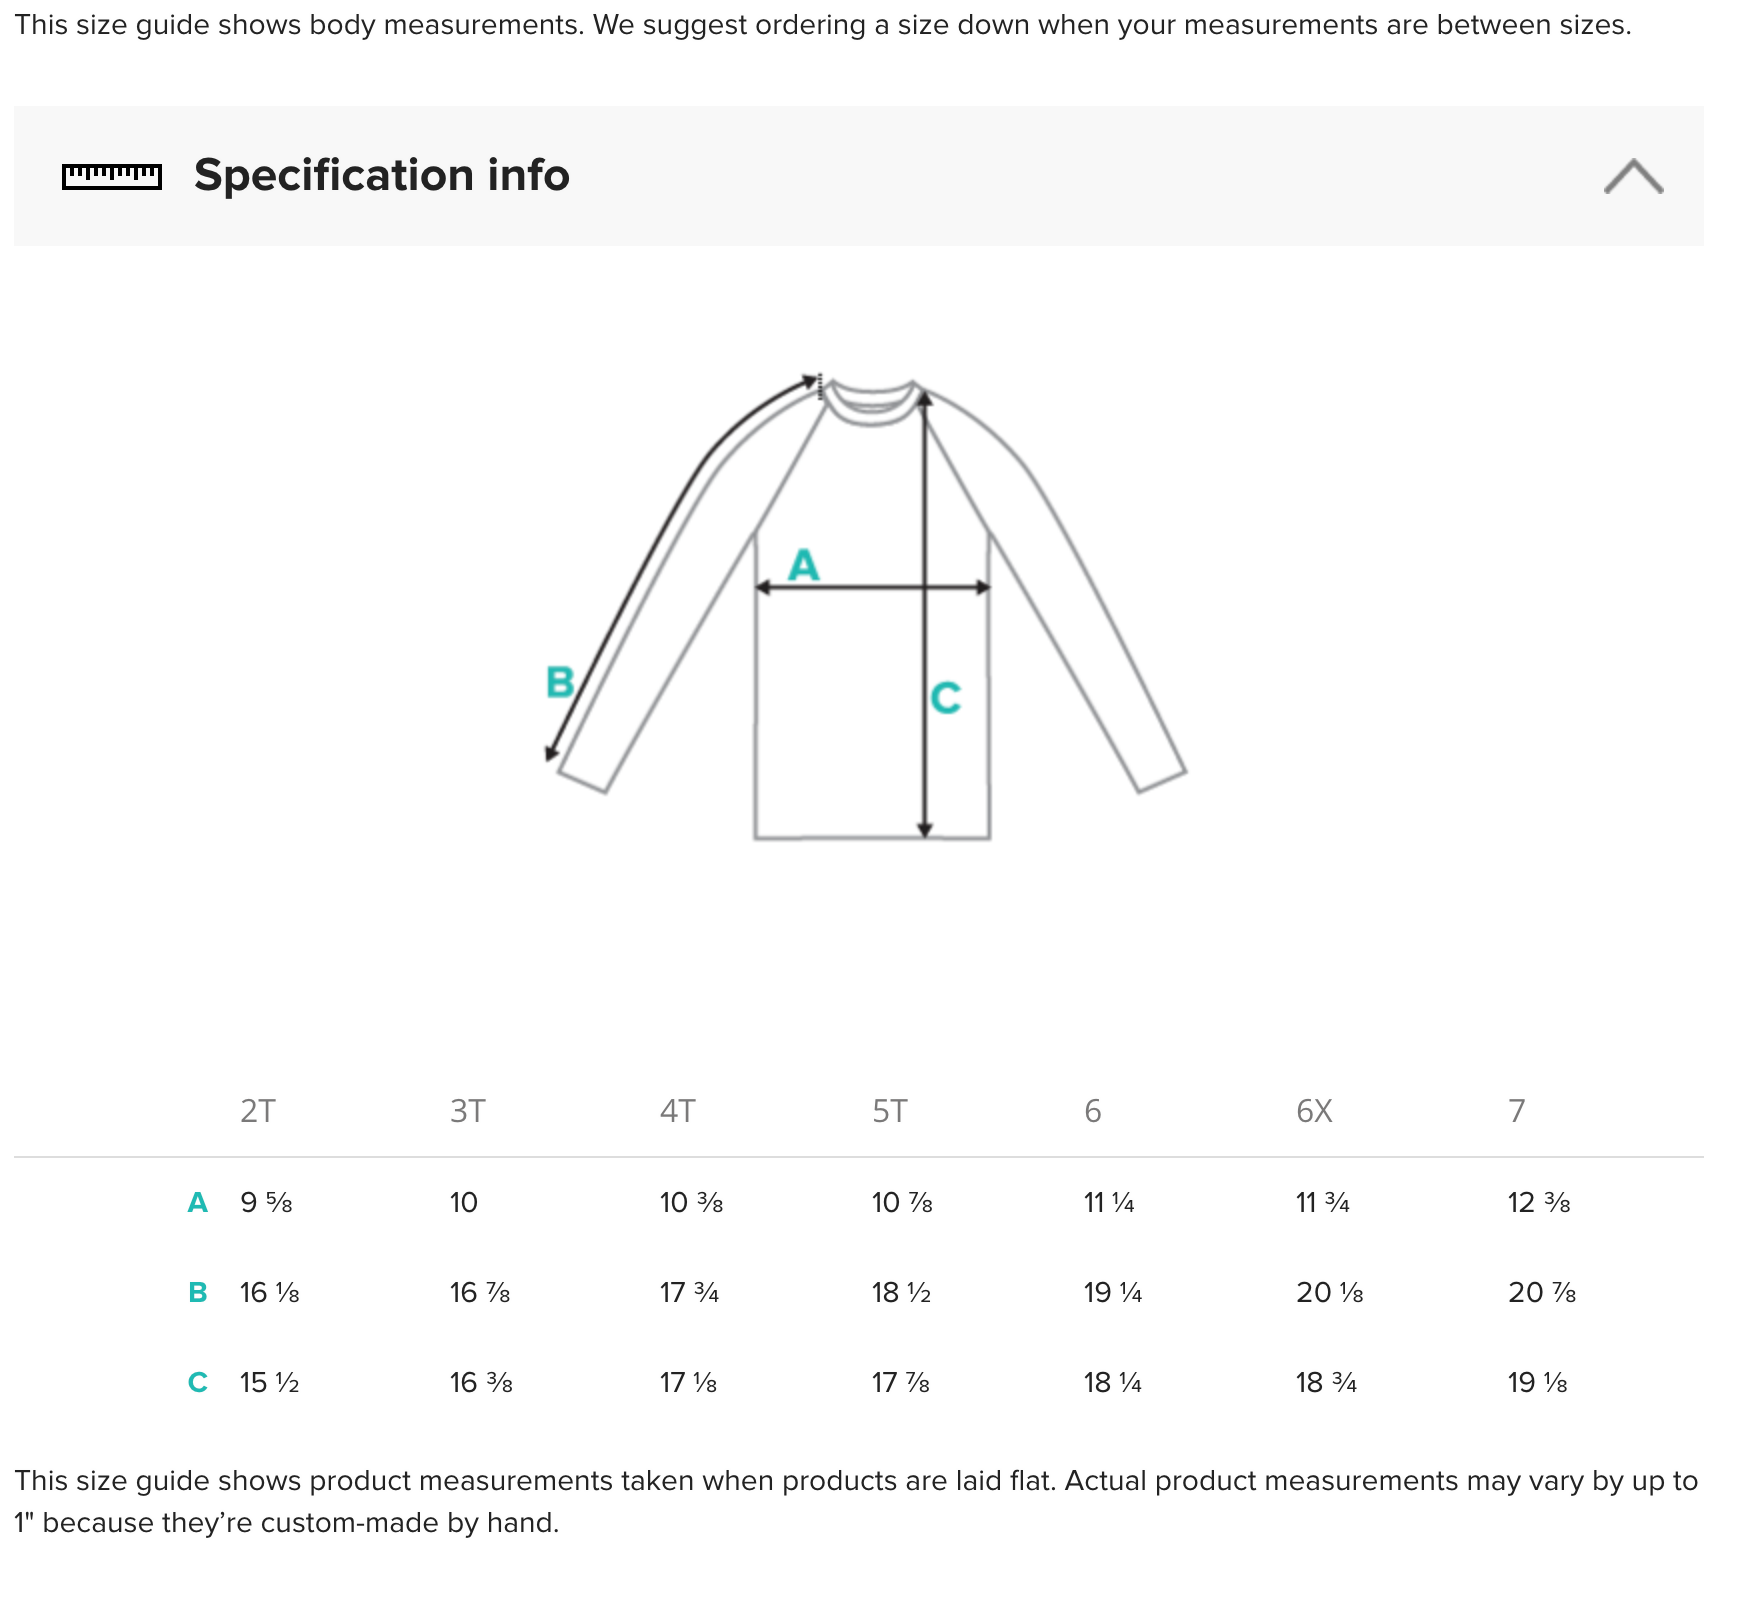Select the 2T size column header
The height and width of the screenshot is (1622, 1738).
[x=257, y=1111]
